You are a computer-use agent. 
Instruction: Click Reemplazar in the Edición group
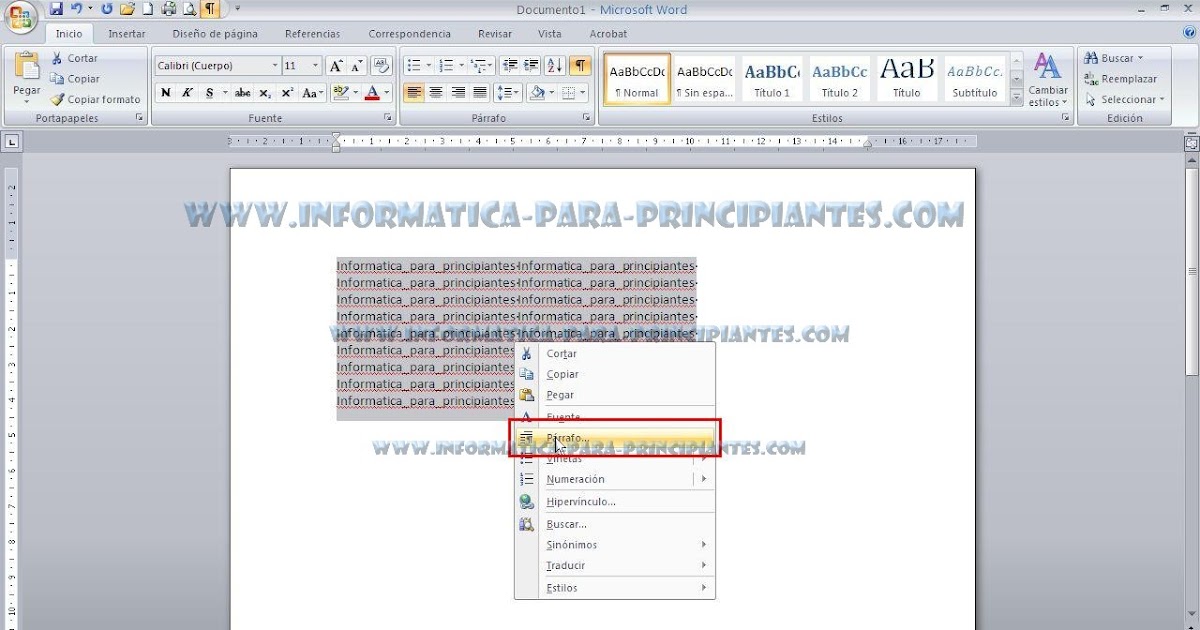pyautogui.click(x=1119, y=78)
